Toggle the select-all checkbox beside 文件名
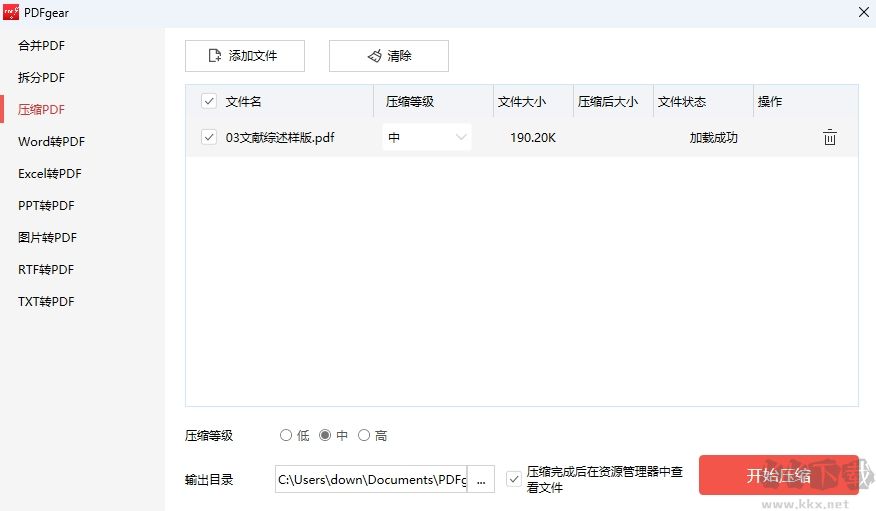Viewport: 876px width, 511px height. pos(208,101)
